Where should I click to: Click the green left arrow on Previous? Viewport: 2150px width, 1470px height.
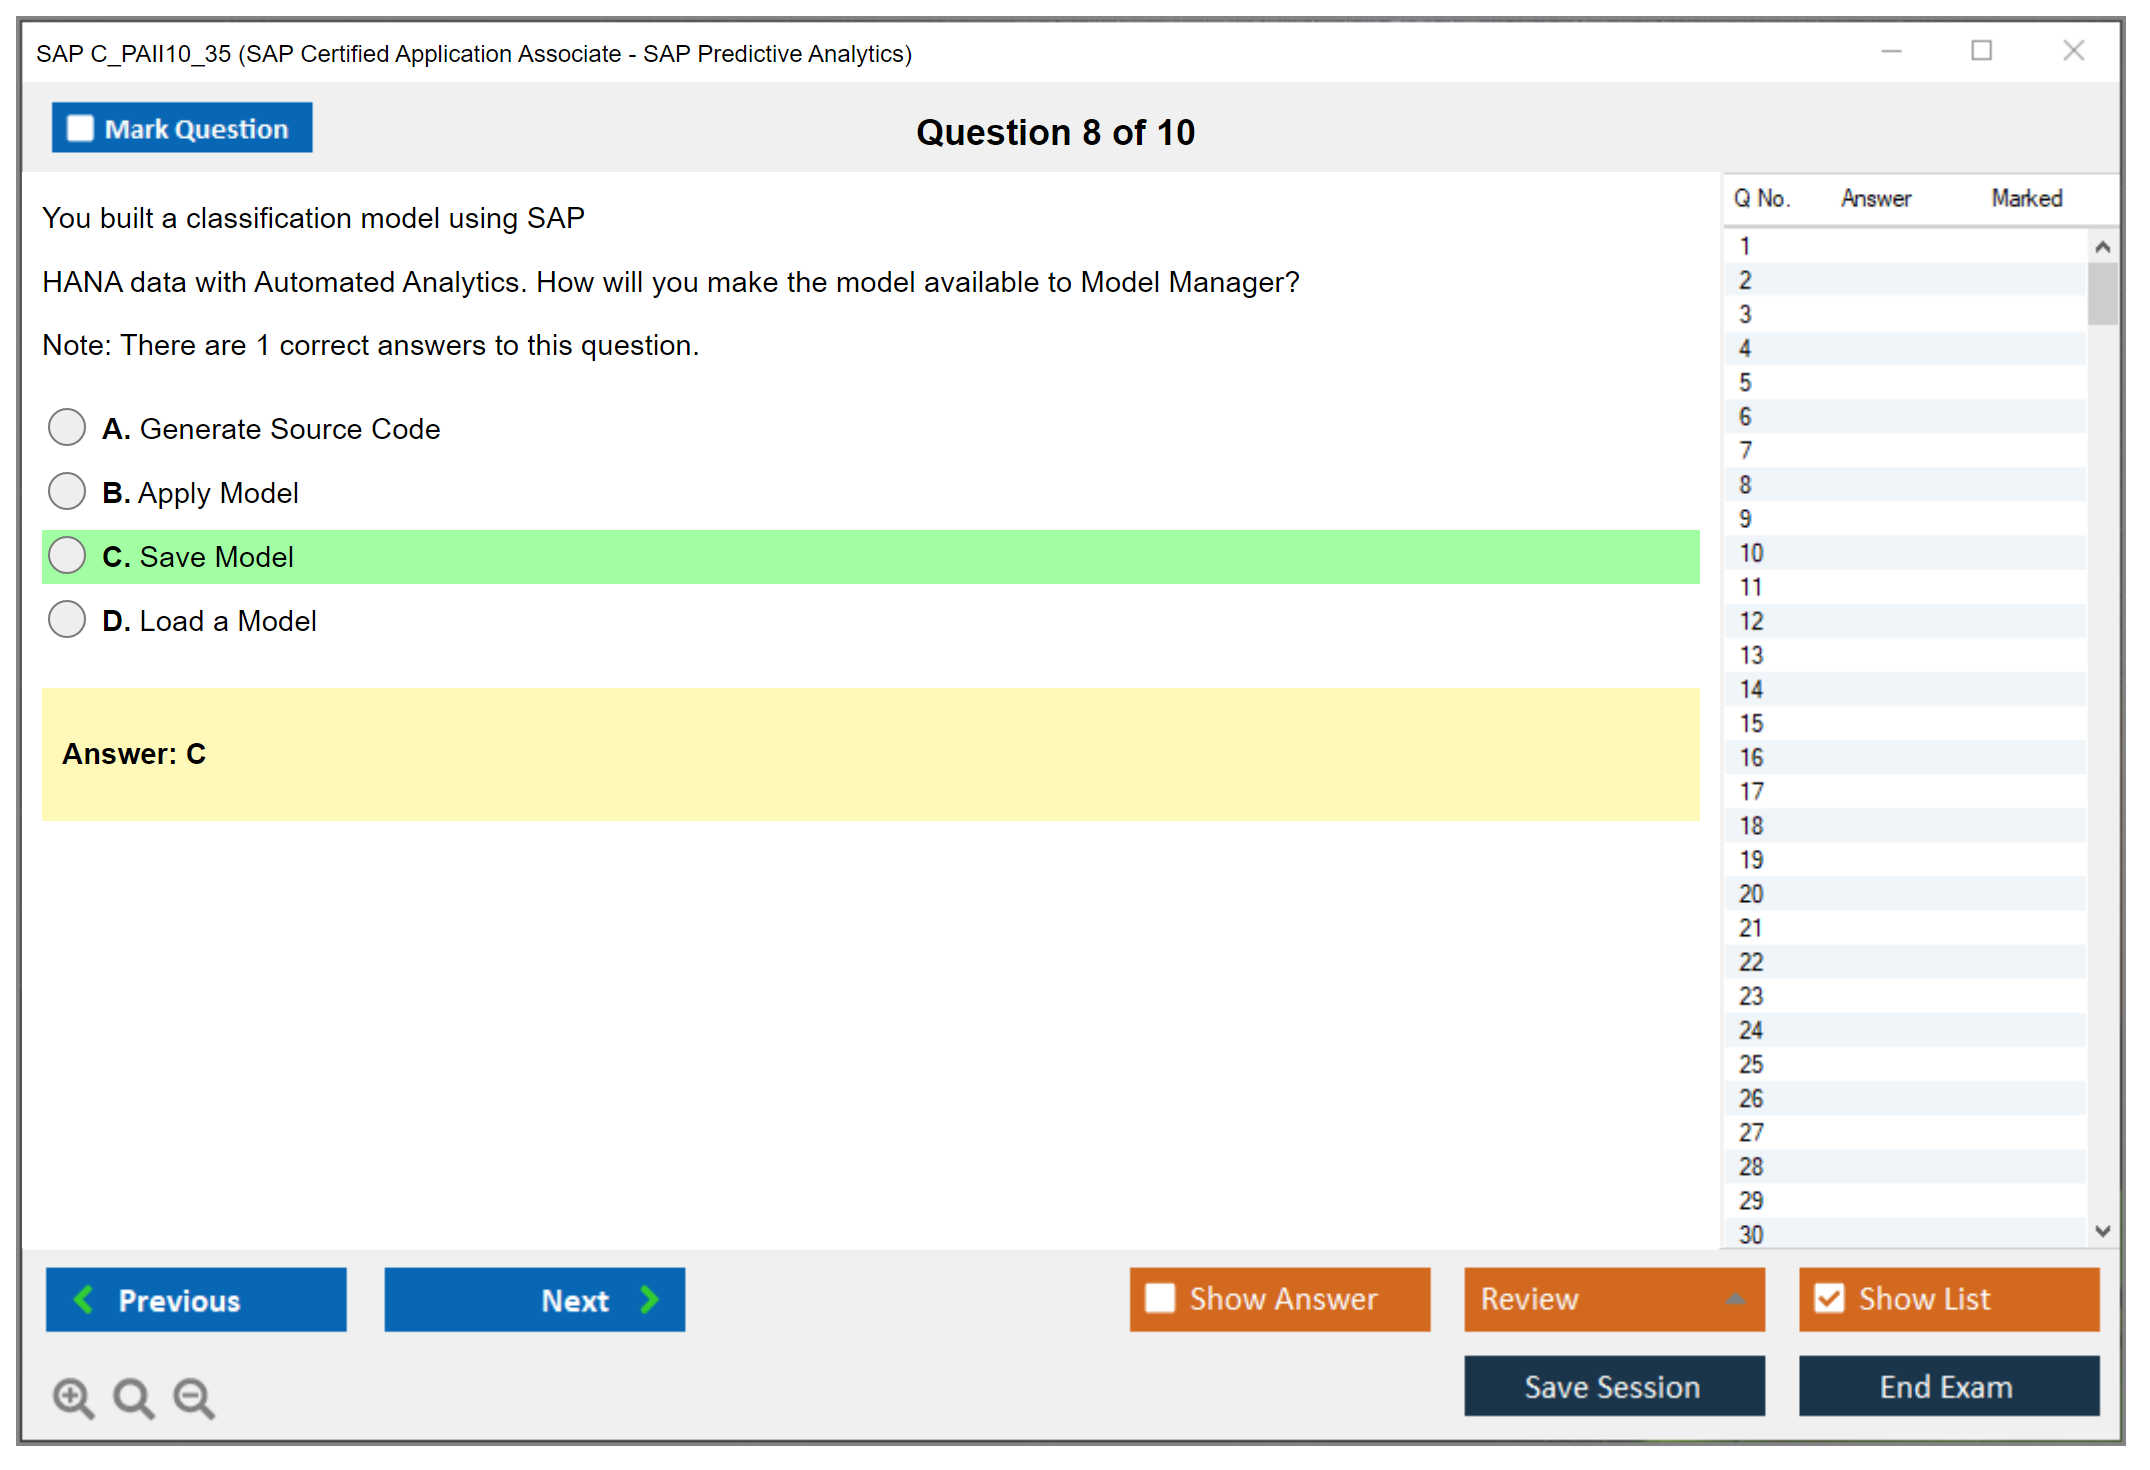84,1299
